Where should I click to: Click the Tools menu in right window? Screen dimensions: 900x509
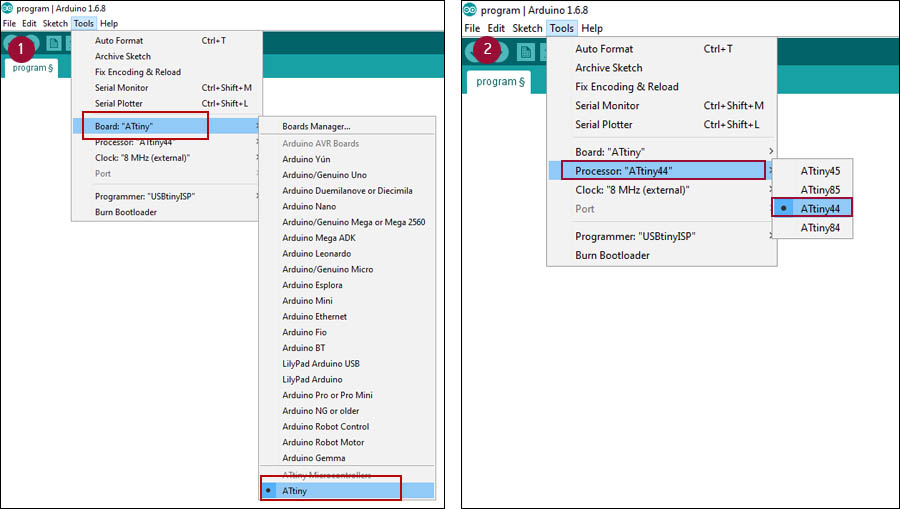[561, 28]
